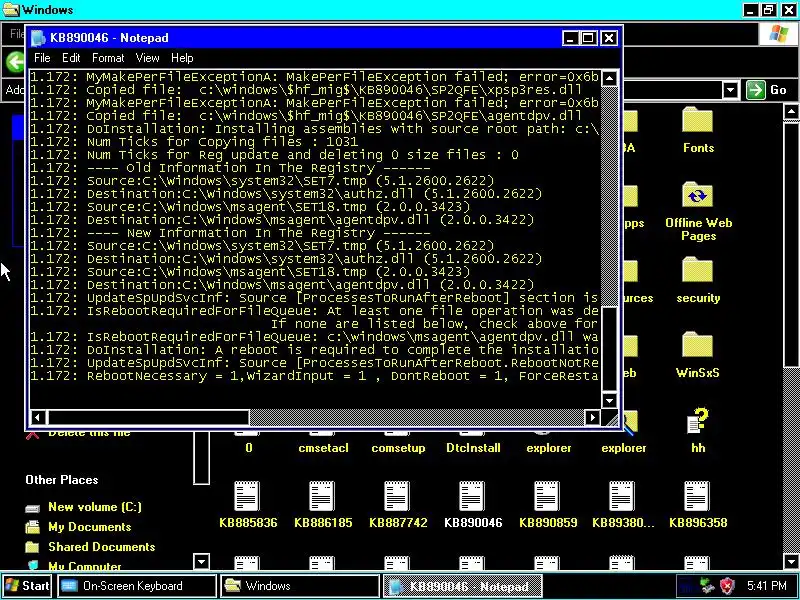800x600 pixels.
Task: Click the Windows folder icon in Explorer title
Action: coord(11,9)
